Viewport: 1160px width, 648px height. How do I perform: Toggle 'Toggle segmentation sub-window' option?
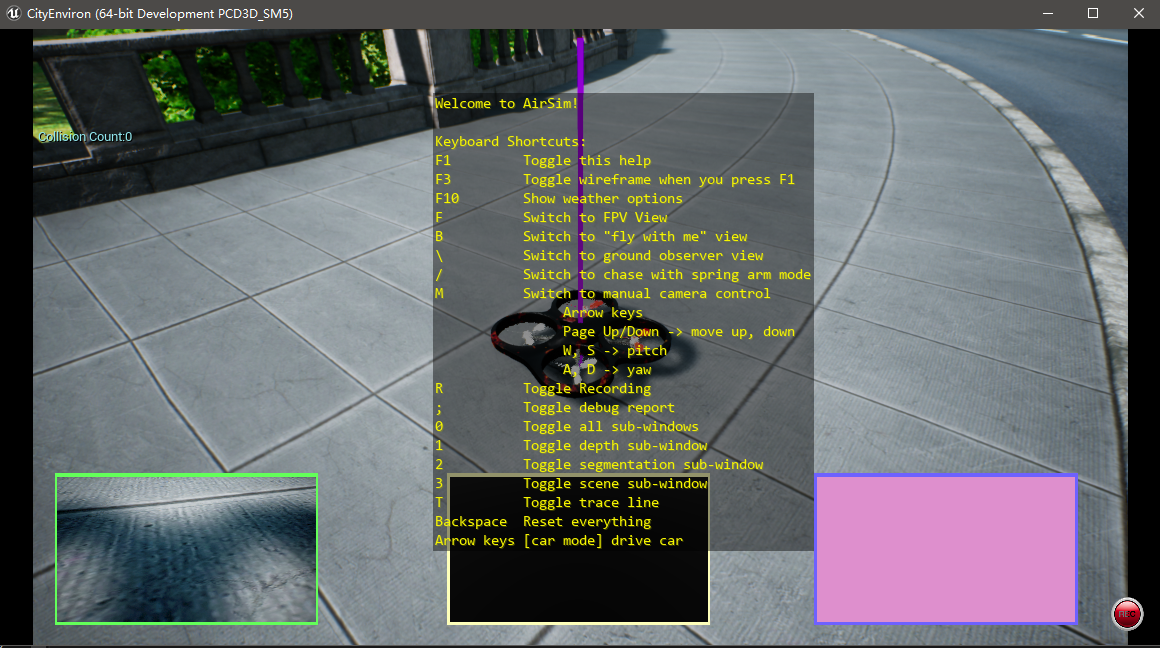click(x=643, y=464)
